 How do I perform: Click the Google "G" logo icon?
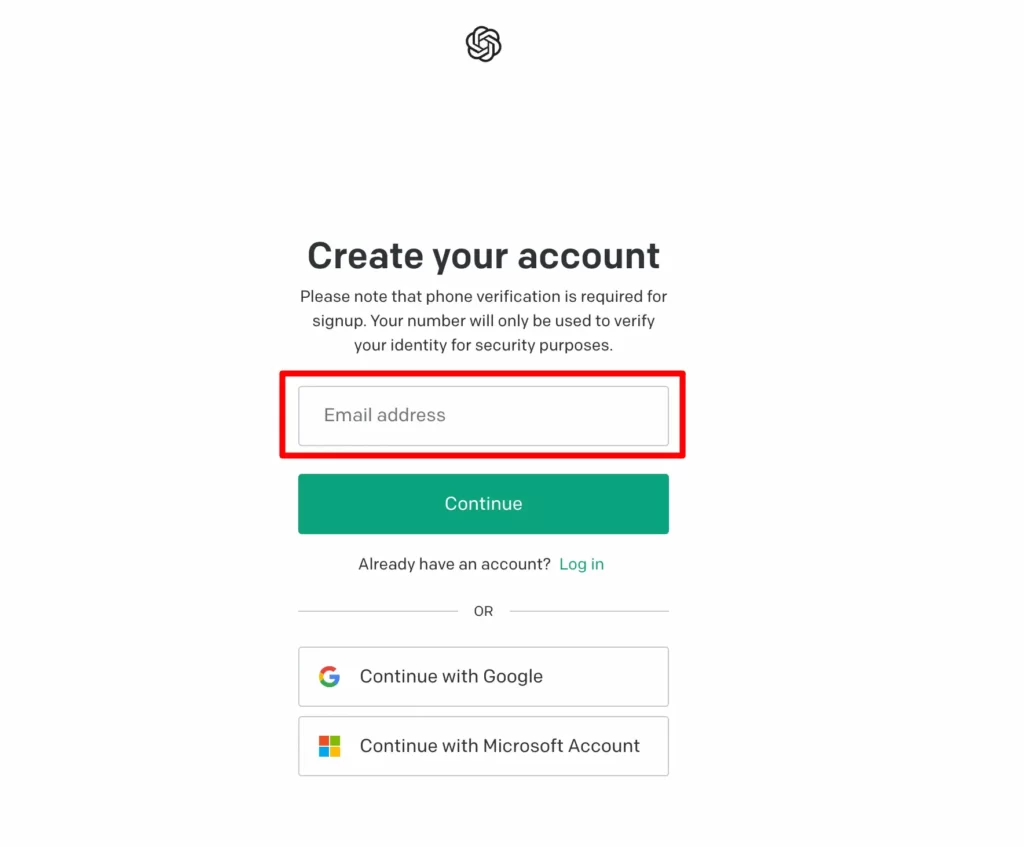pos(329,676)
